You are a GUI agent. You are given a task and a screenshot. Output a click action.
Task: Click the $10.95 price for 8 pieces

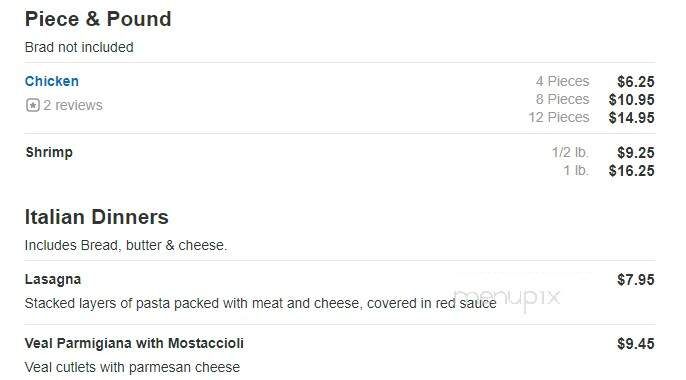[632, 100]
